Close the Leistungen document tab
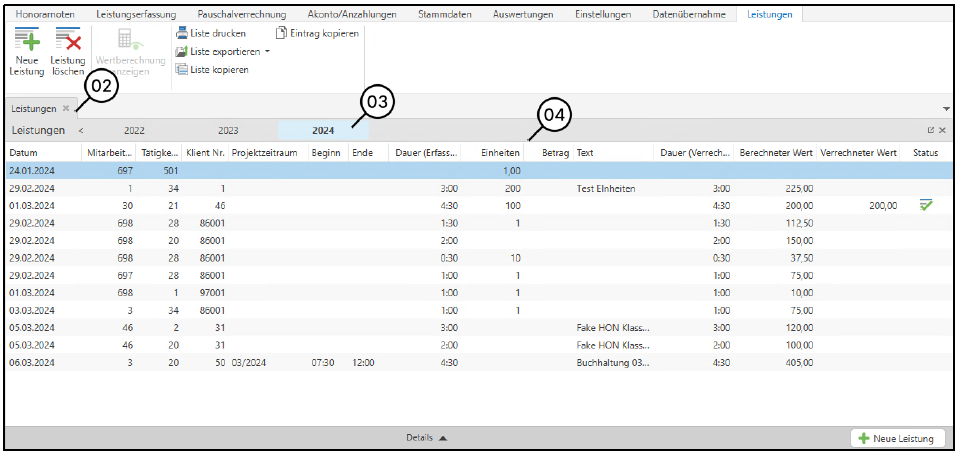957x453 pixels. coord(66,108)
